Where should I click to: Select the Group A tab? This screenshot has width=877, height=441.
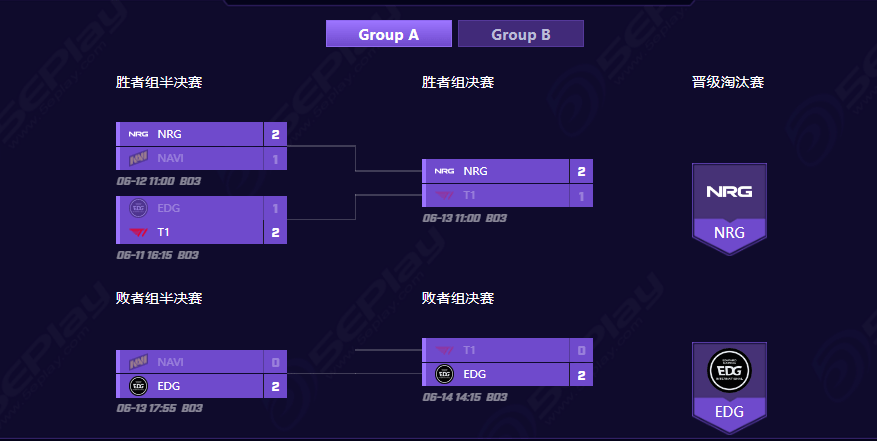[389, 34]
